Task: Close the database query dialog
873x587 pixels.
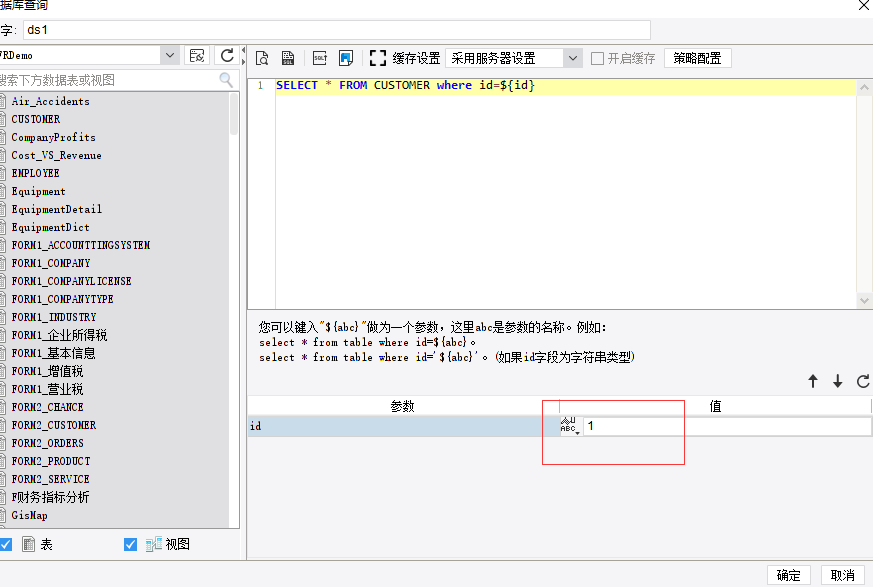Action: pos(864,6)
